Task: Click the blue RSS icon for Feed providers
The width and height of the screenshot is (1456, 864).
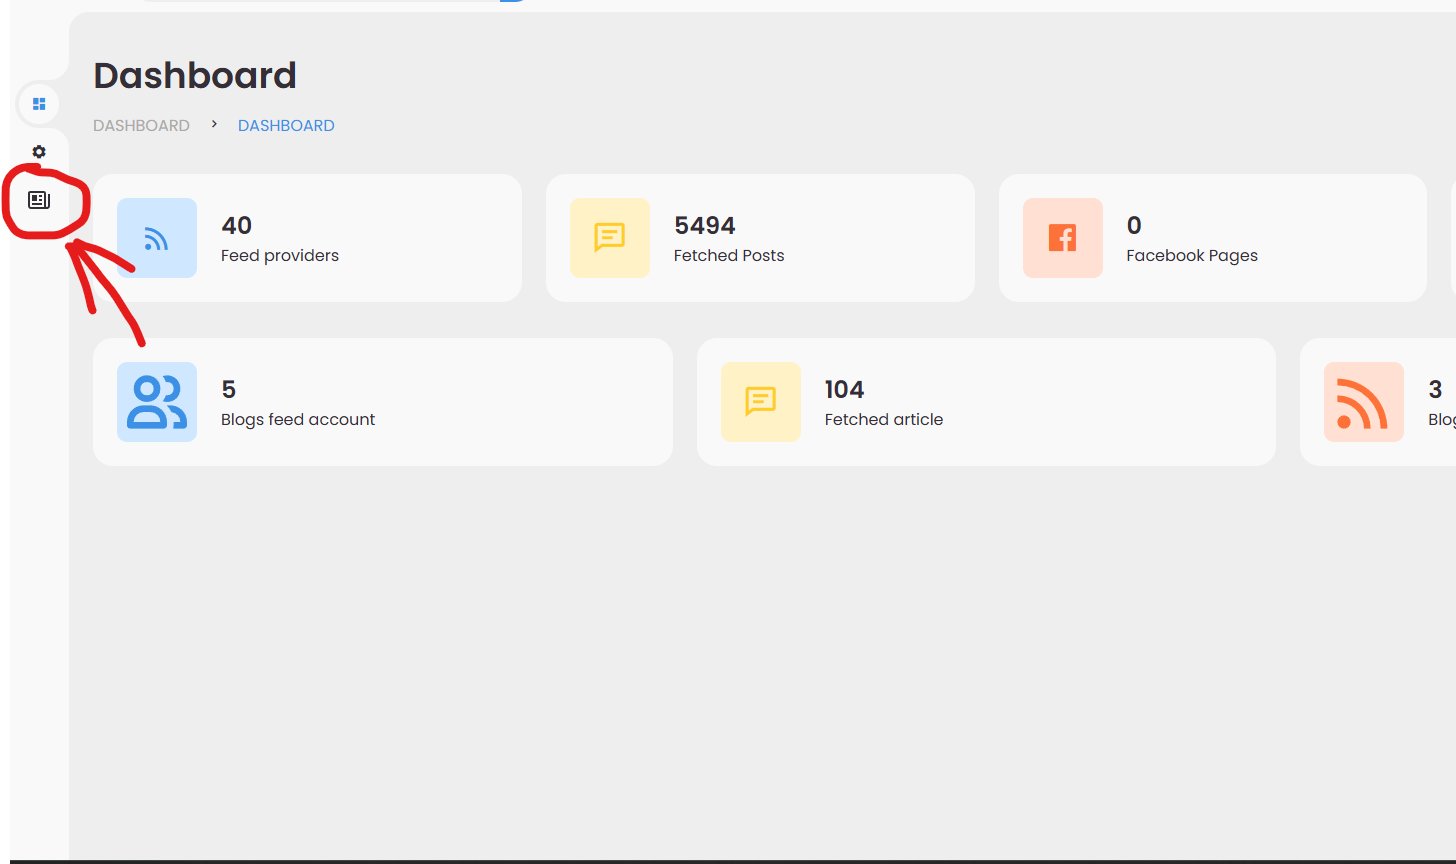Action: click(x=157, y=238)
